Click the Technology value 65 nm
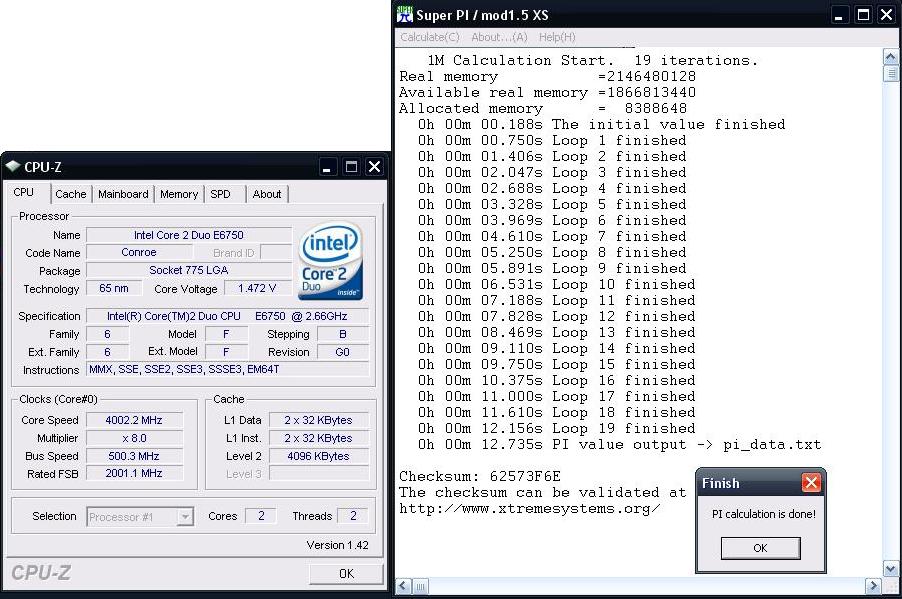This screenshot has width=902, height=599. (x=113, y=288)
